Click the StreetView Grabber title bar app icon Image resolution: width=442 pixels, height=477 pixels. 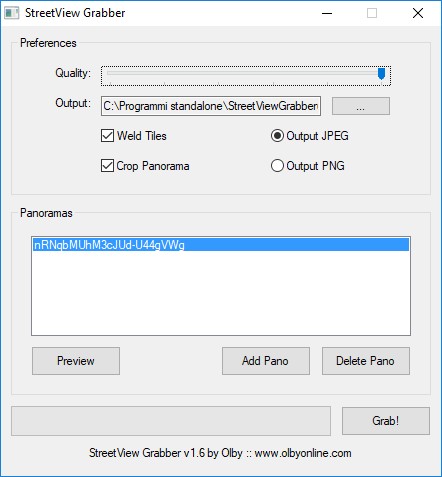pyautogui.click(x=12, y=13)
